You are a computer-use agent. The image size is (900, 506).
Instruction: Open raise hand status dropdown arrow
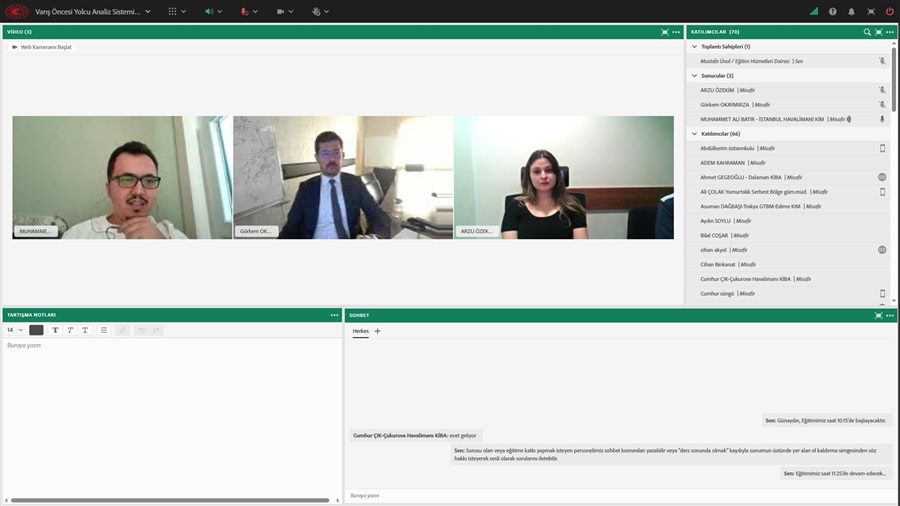point(327,11)
